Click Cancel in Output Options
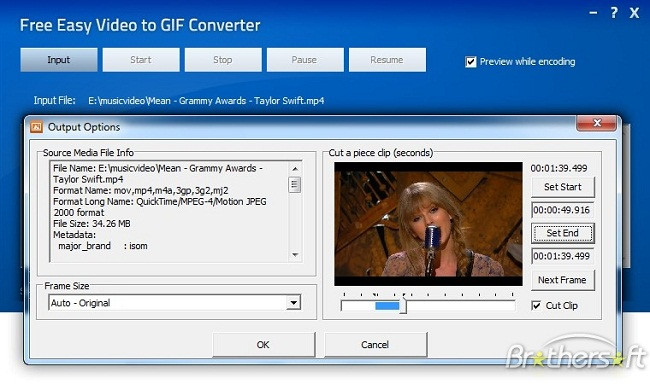The width and height of the screenshot is (650, 384). click(375, 345)
